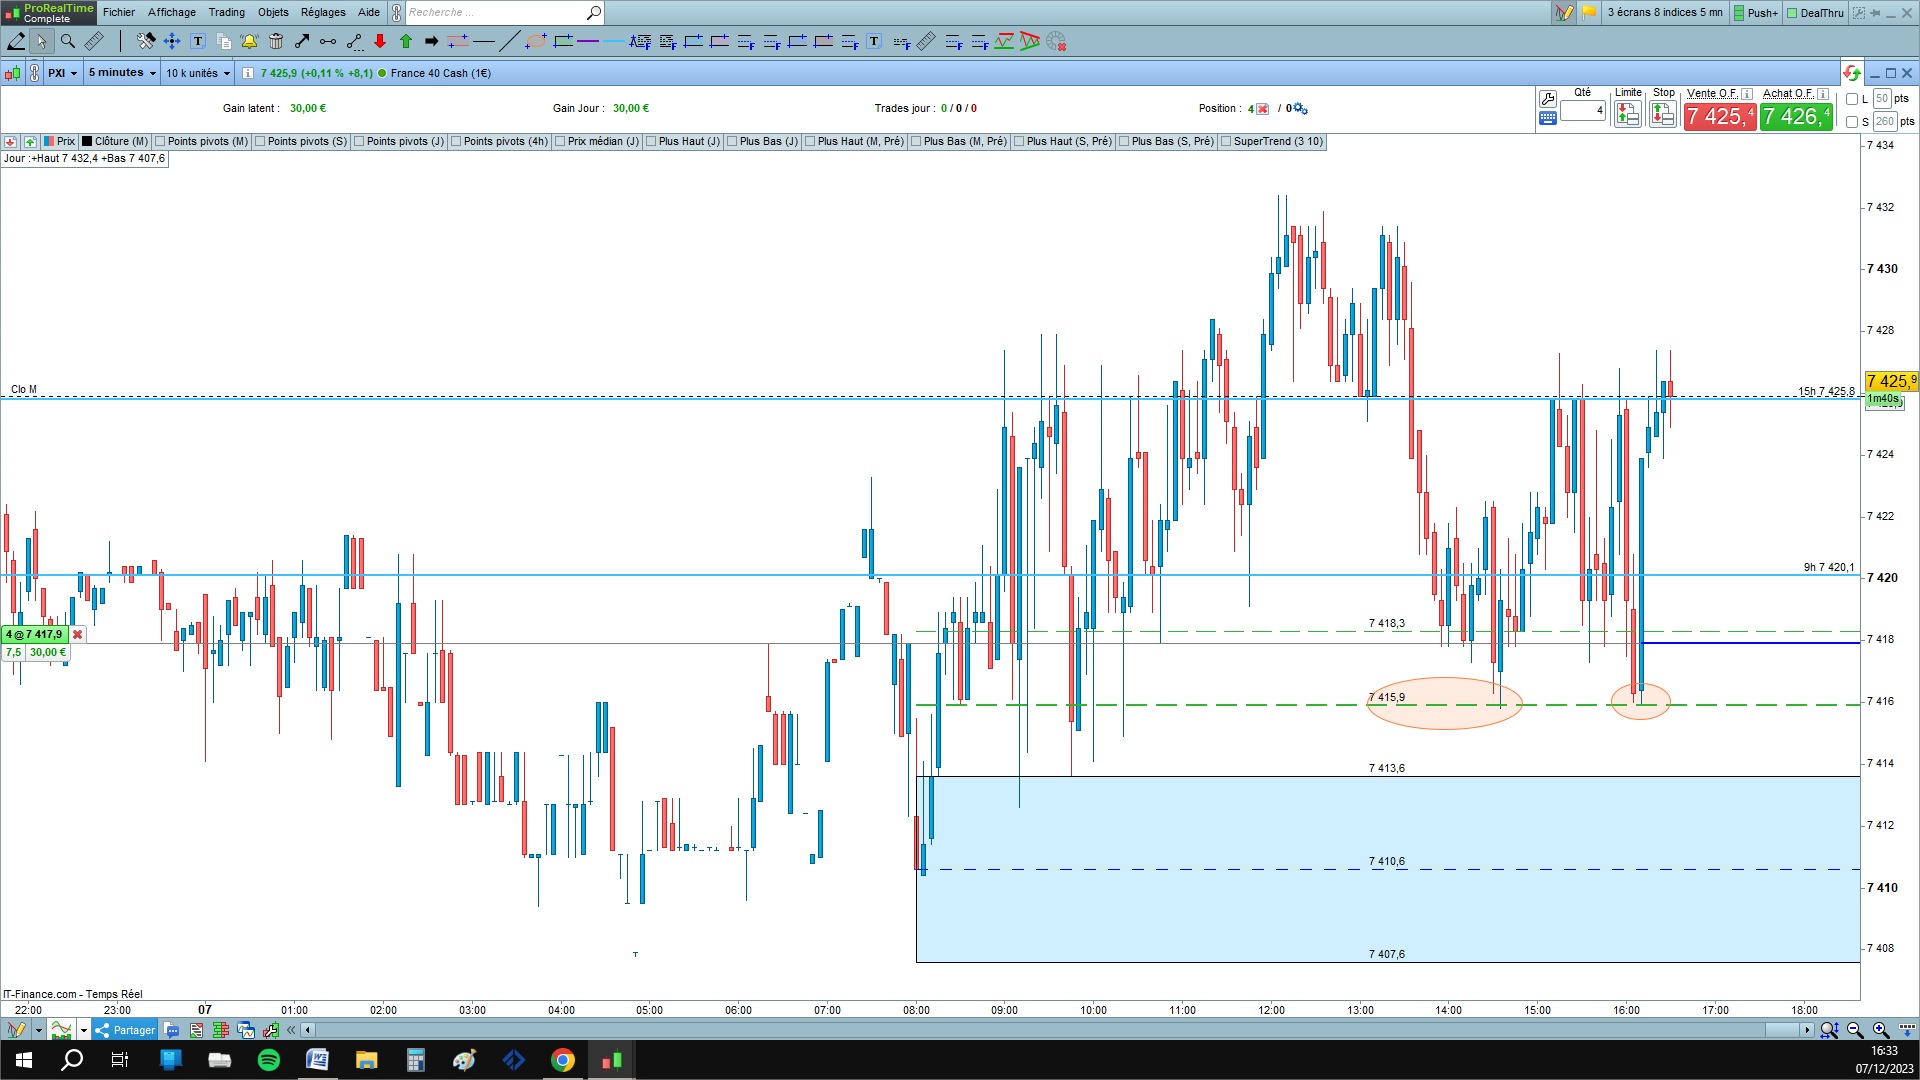Click the trash bin delete objects icon
Image resolution: width=1920 pixels, height=1080 pixels.
276,41
